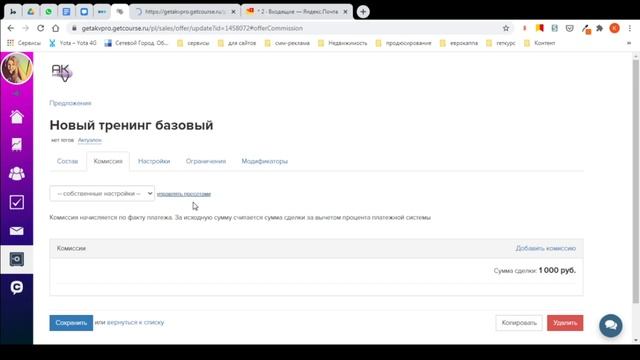Viewport: 640px width, 360px height.
Task: Expand the продюсирование bookmarks folder
Action: (403, 43)
